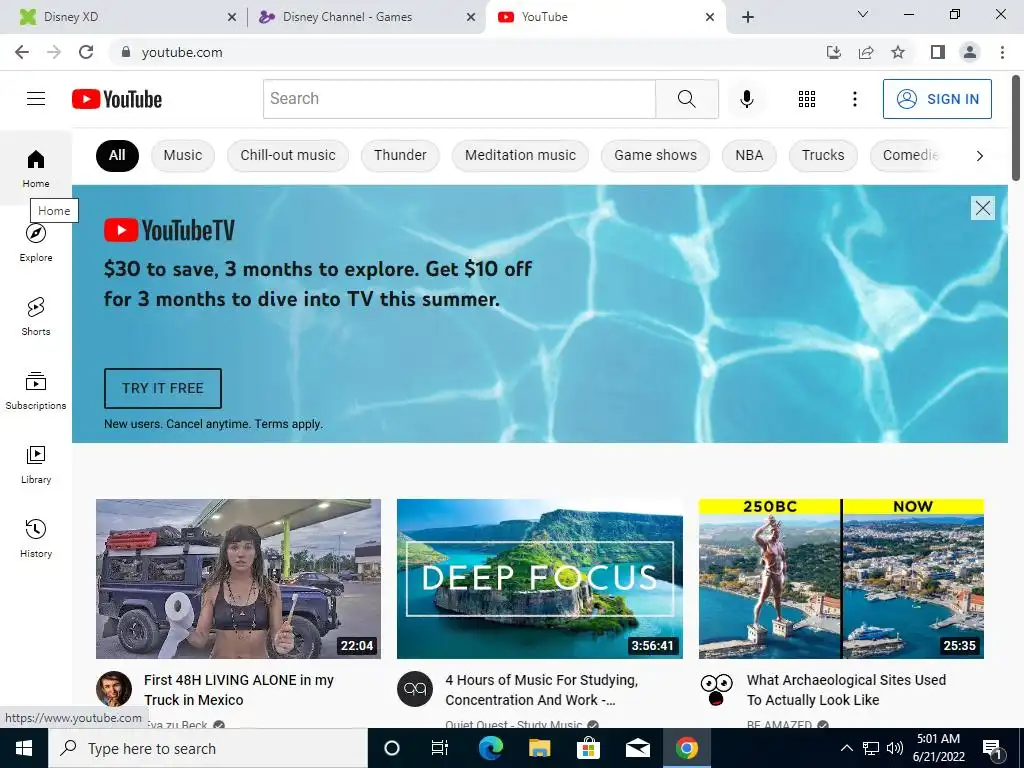Open the Windows Start menu
The width and height of the screenshot is (1024, 768).
click(24, 748)
